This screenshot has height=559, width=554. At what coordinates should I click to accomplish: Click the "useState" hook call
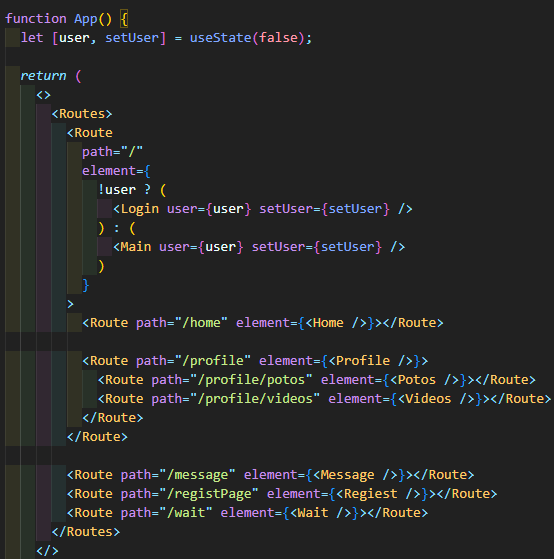(220, 38)
